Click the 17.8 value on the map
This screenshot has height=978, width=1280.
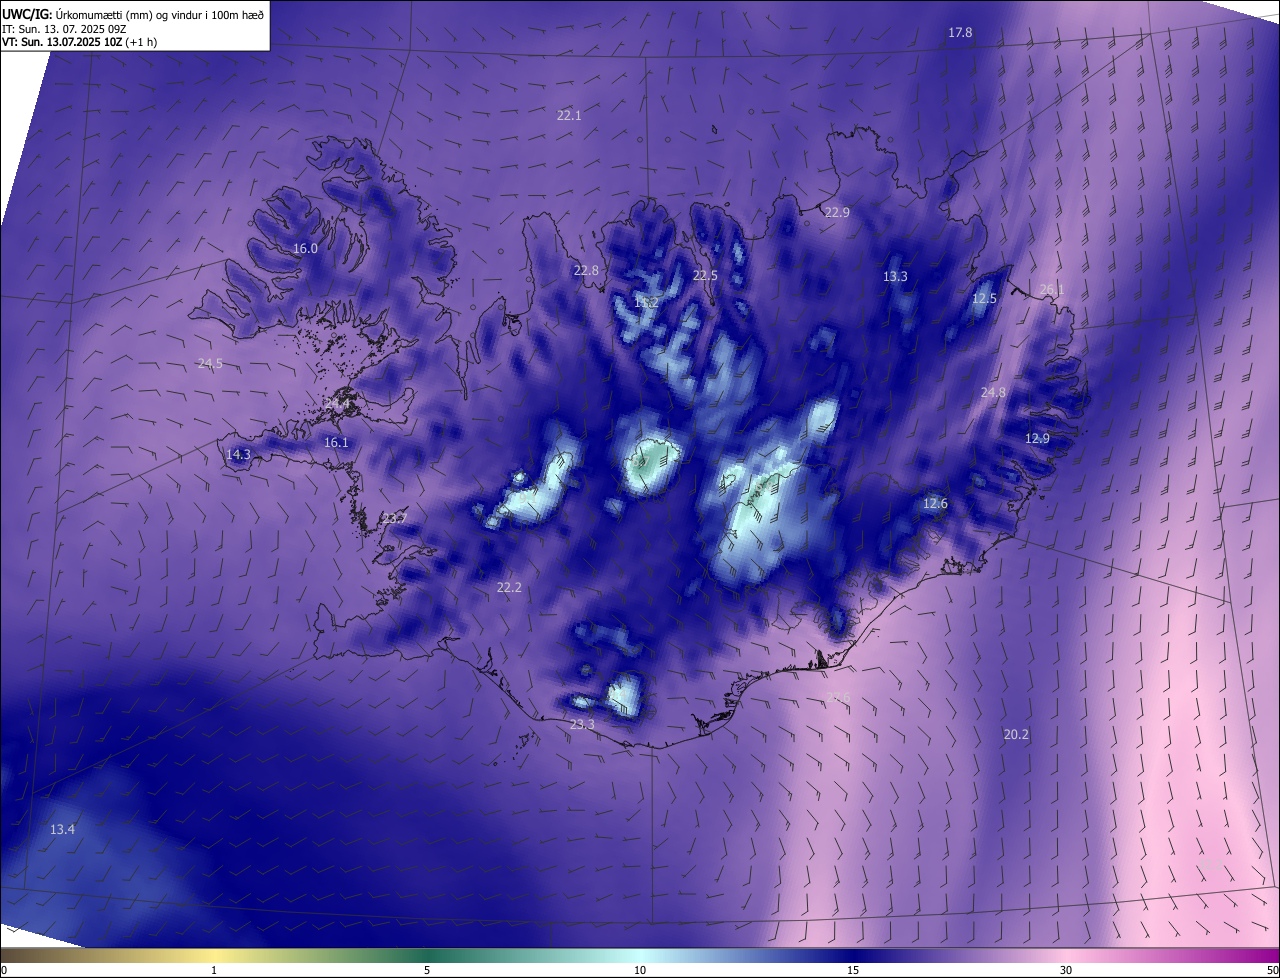point(960,33)
